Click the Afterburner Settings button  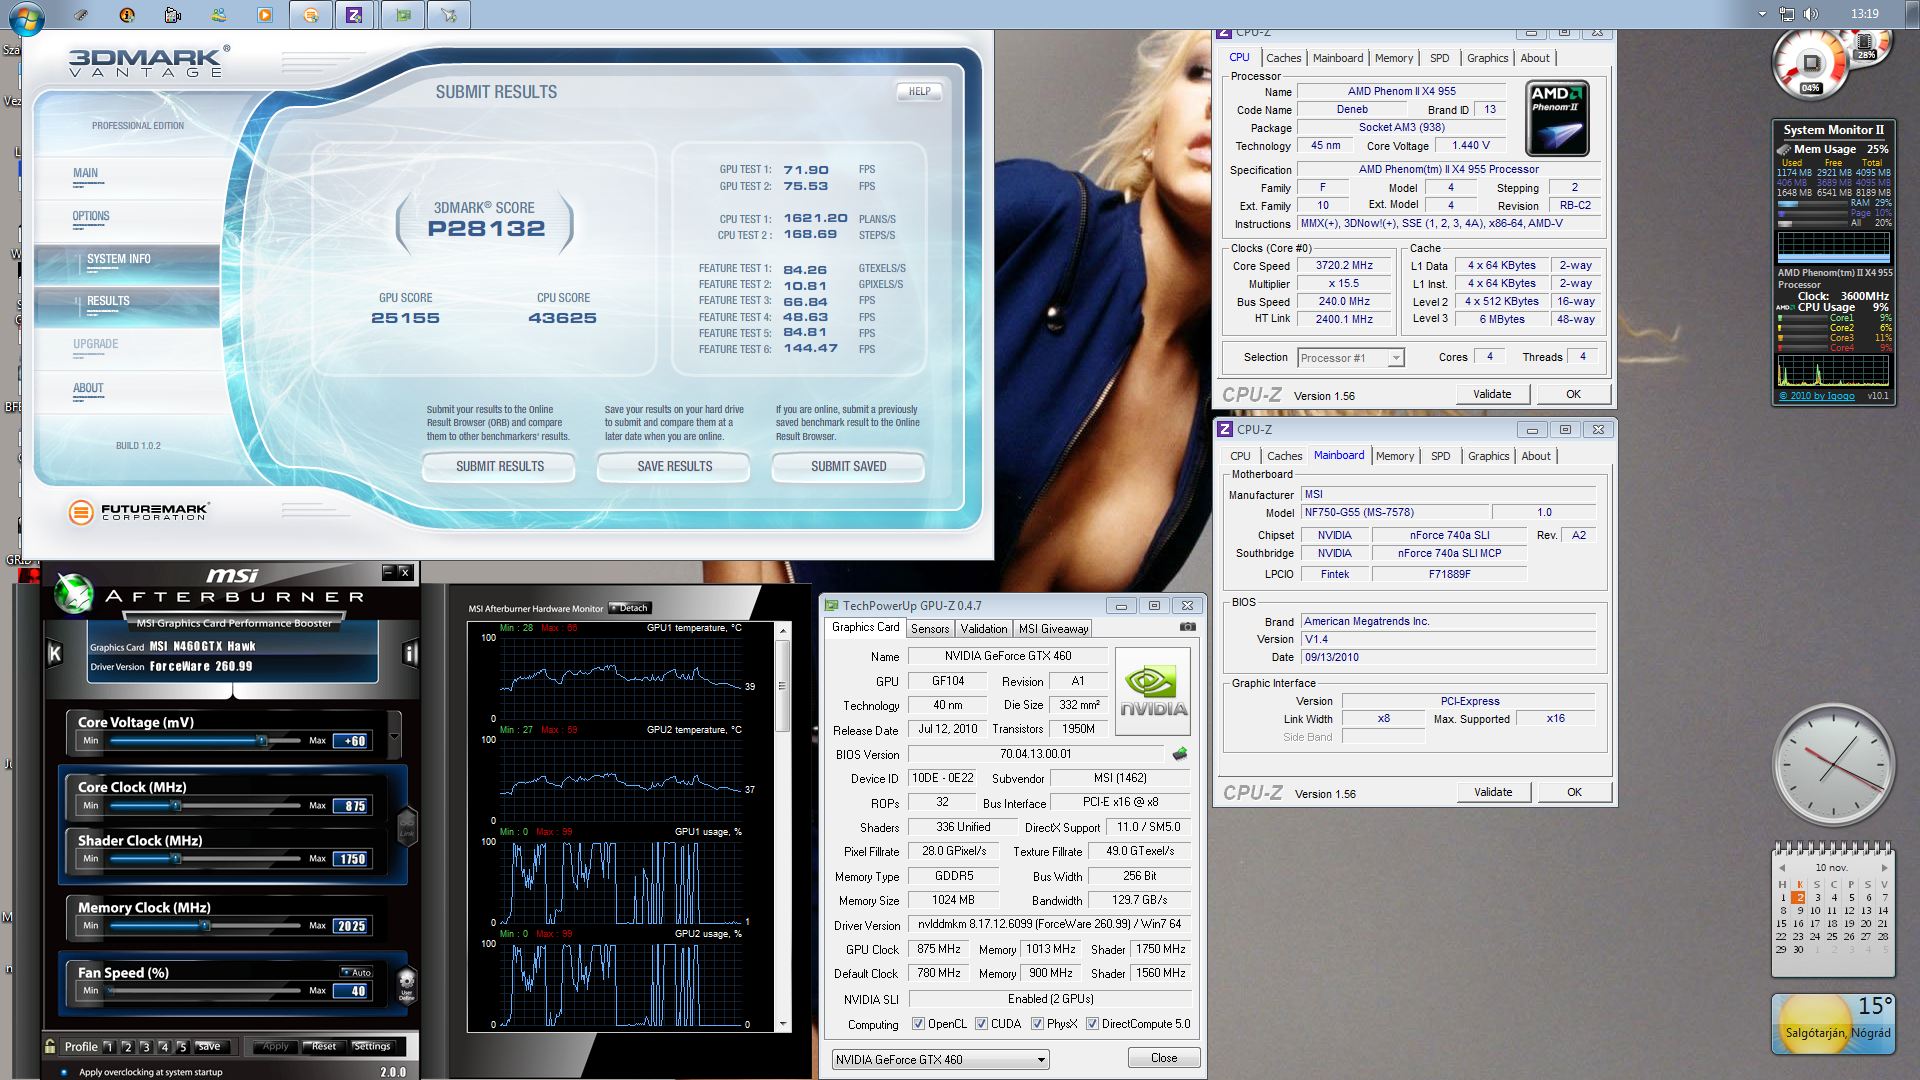click(x=372, y=1046)
